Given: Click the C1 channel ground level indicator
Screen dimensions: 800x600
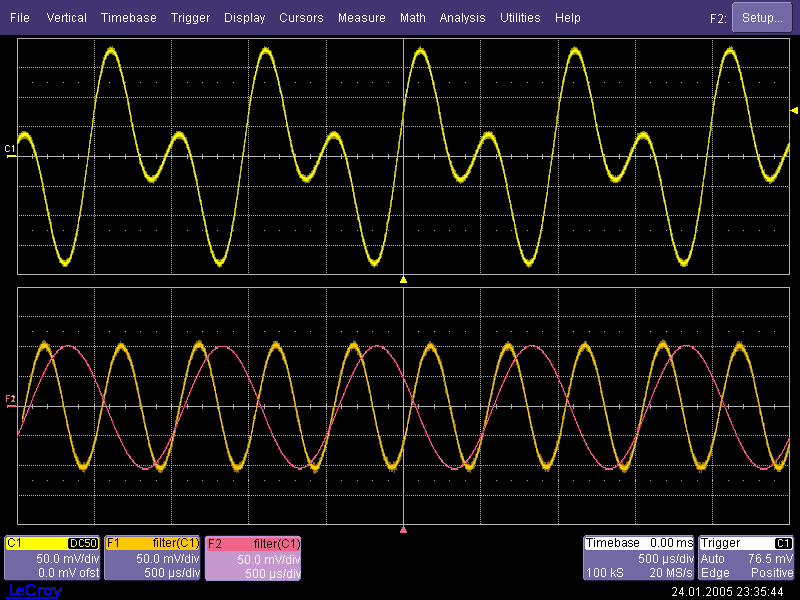Looking at the screenshot, I should (10, 149).
